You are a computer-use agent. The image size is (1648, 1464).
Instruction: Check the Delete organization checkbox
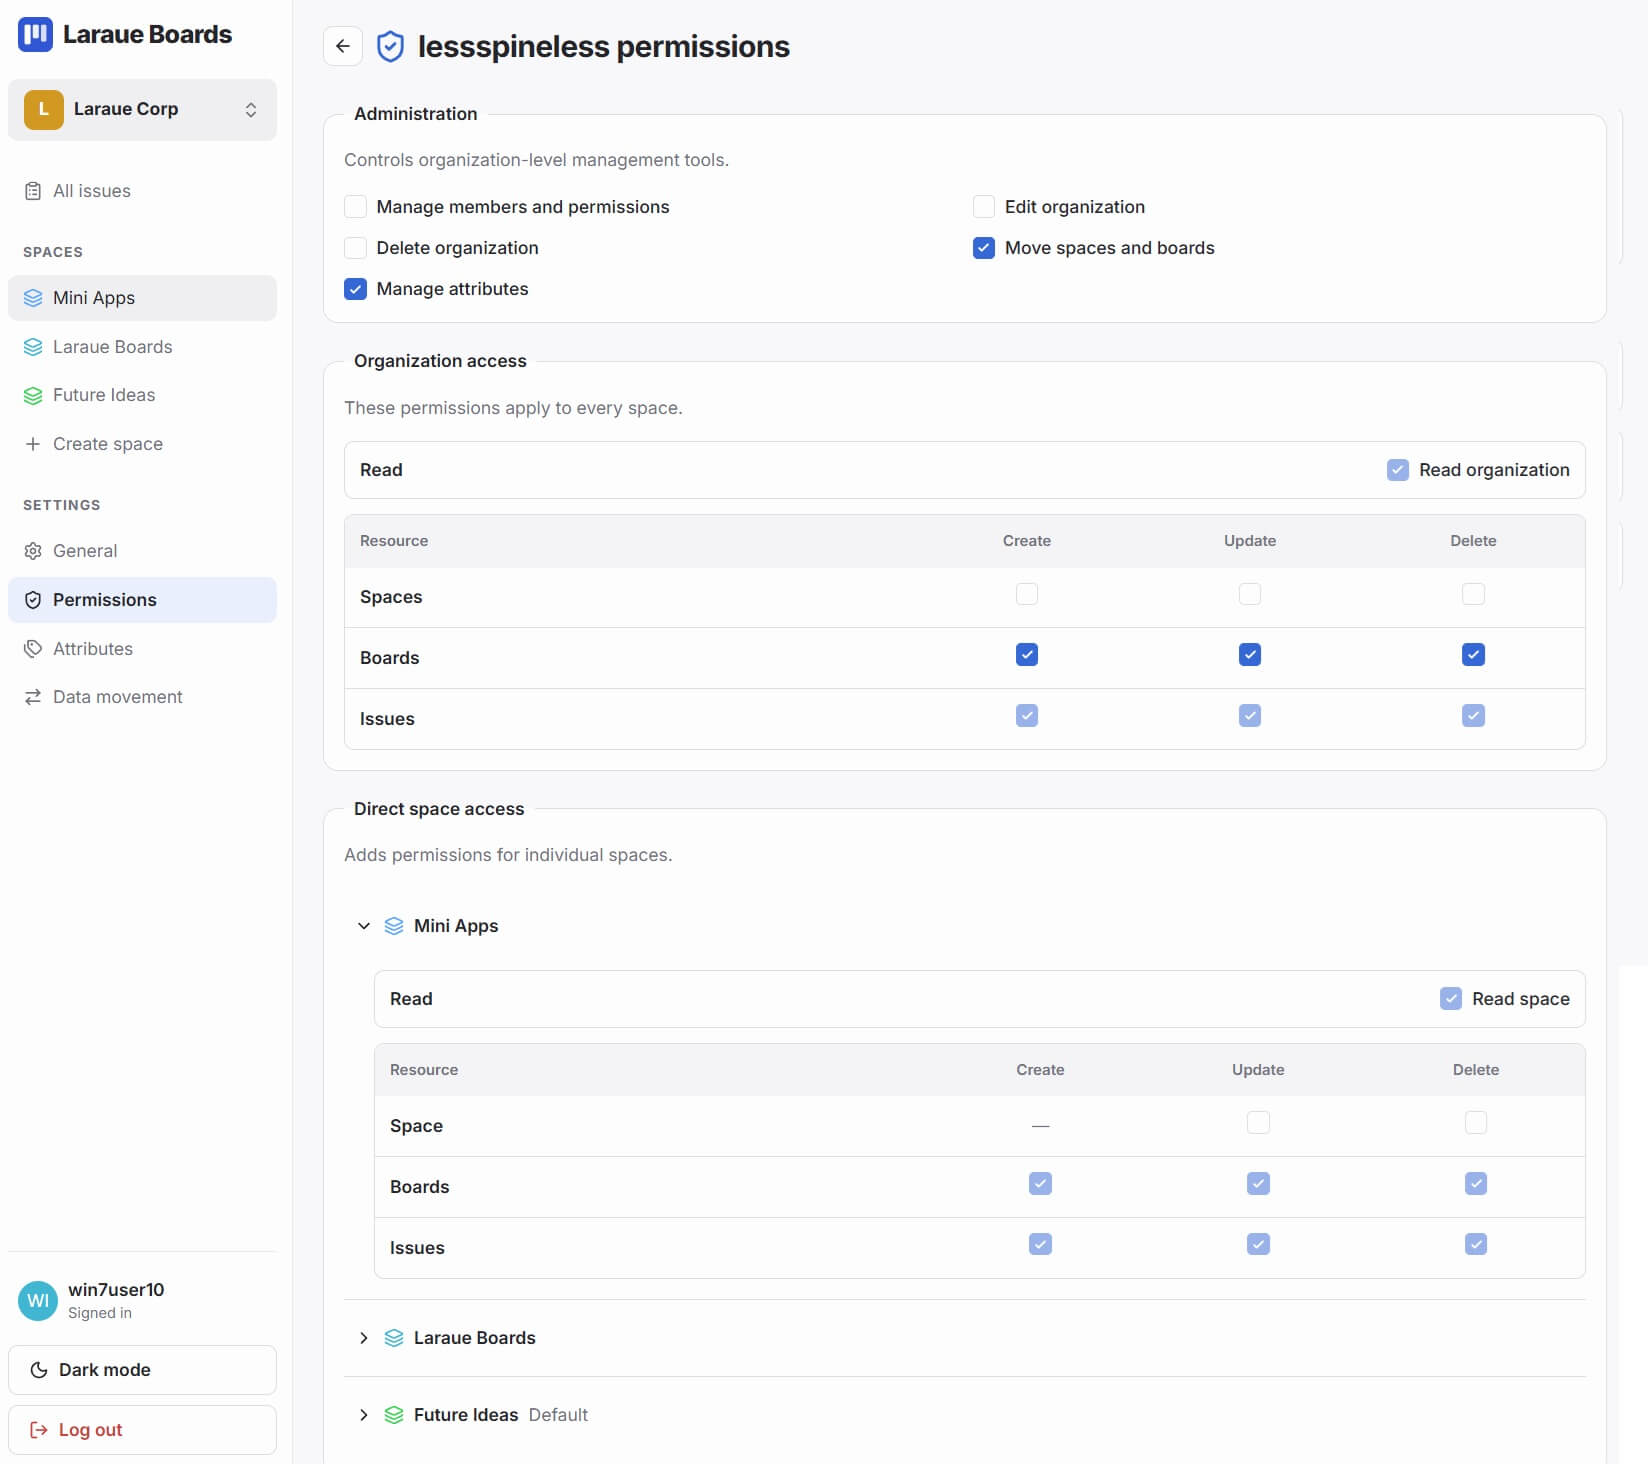355,248
